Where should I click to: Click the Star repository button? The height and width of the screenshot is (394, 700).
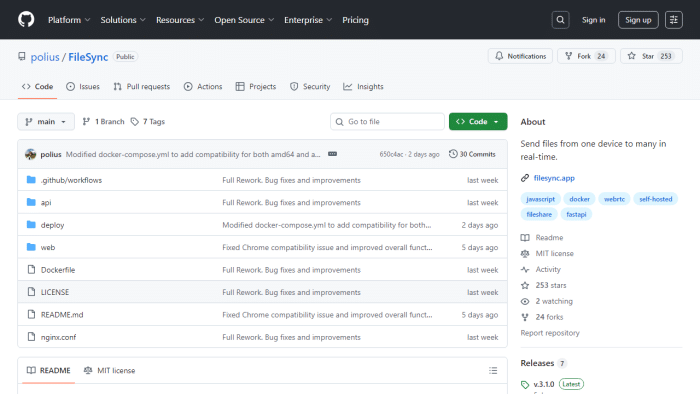click(651, 56)
